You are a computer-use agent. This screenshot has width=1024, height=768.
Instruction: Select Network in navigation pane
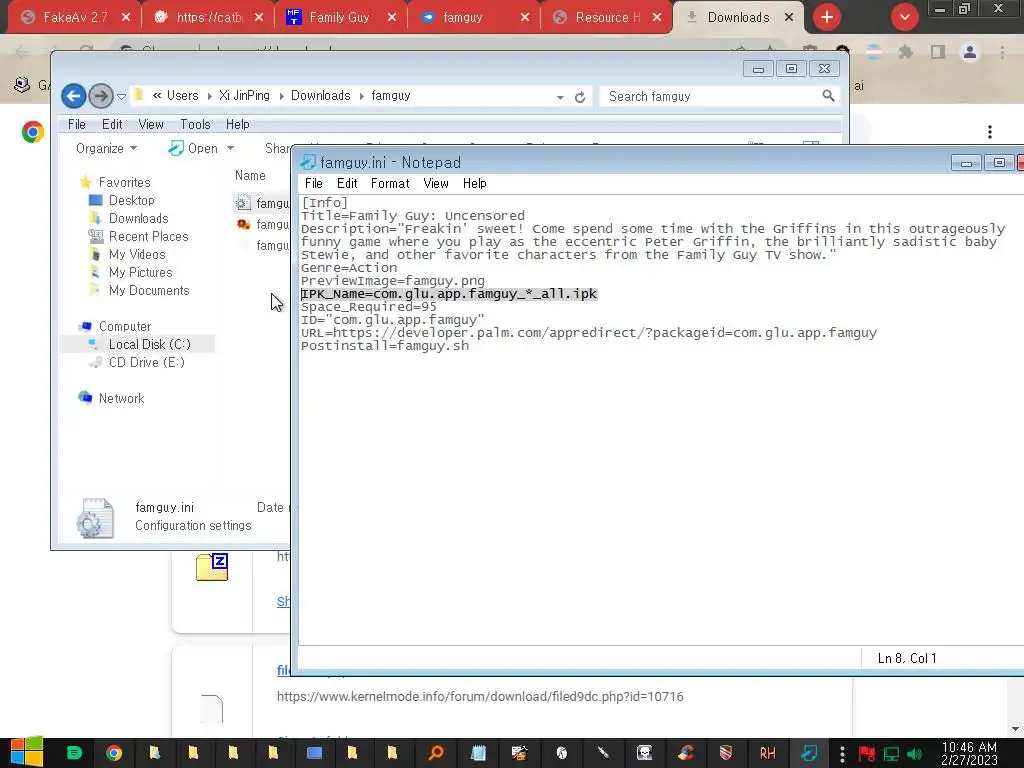(x=121, y=398)
